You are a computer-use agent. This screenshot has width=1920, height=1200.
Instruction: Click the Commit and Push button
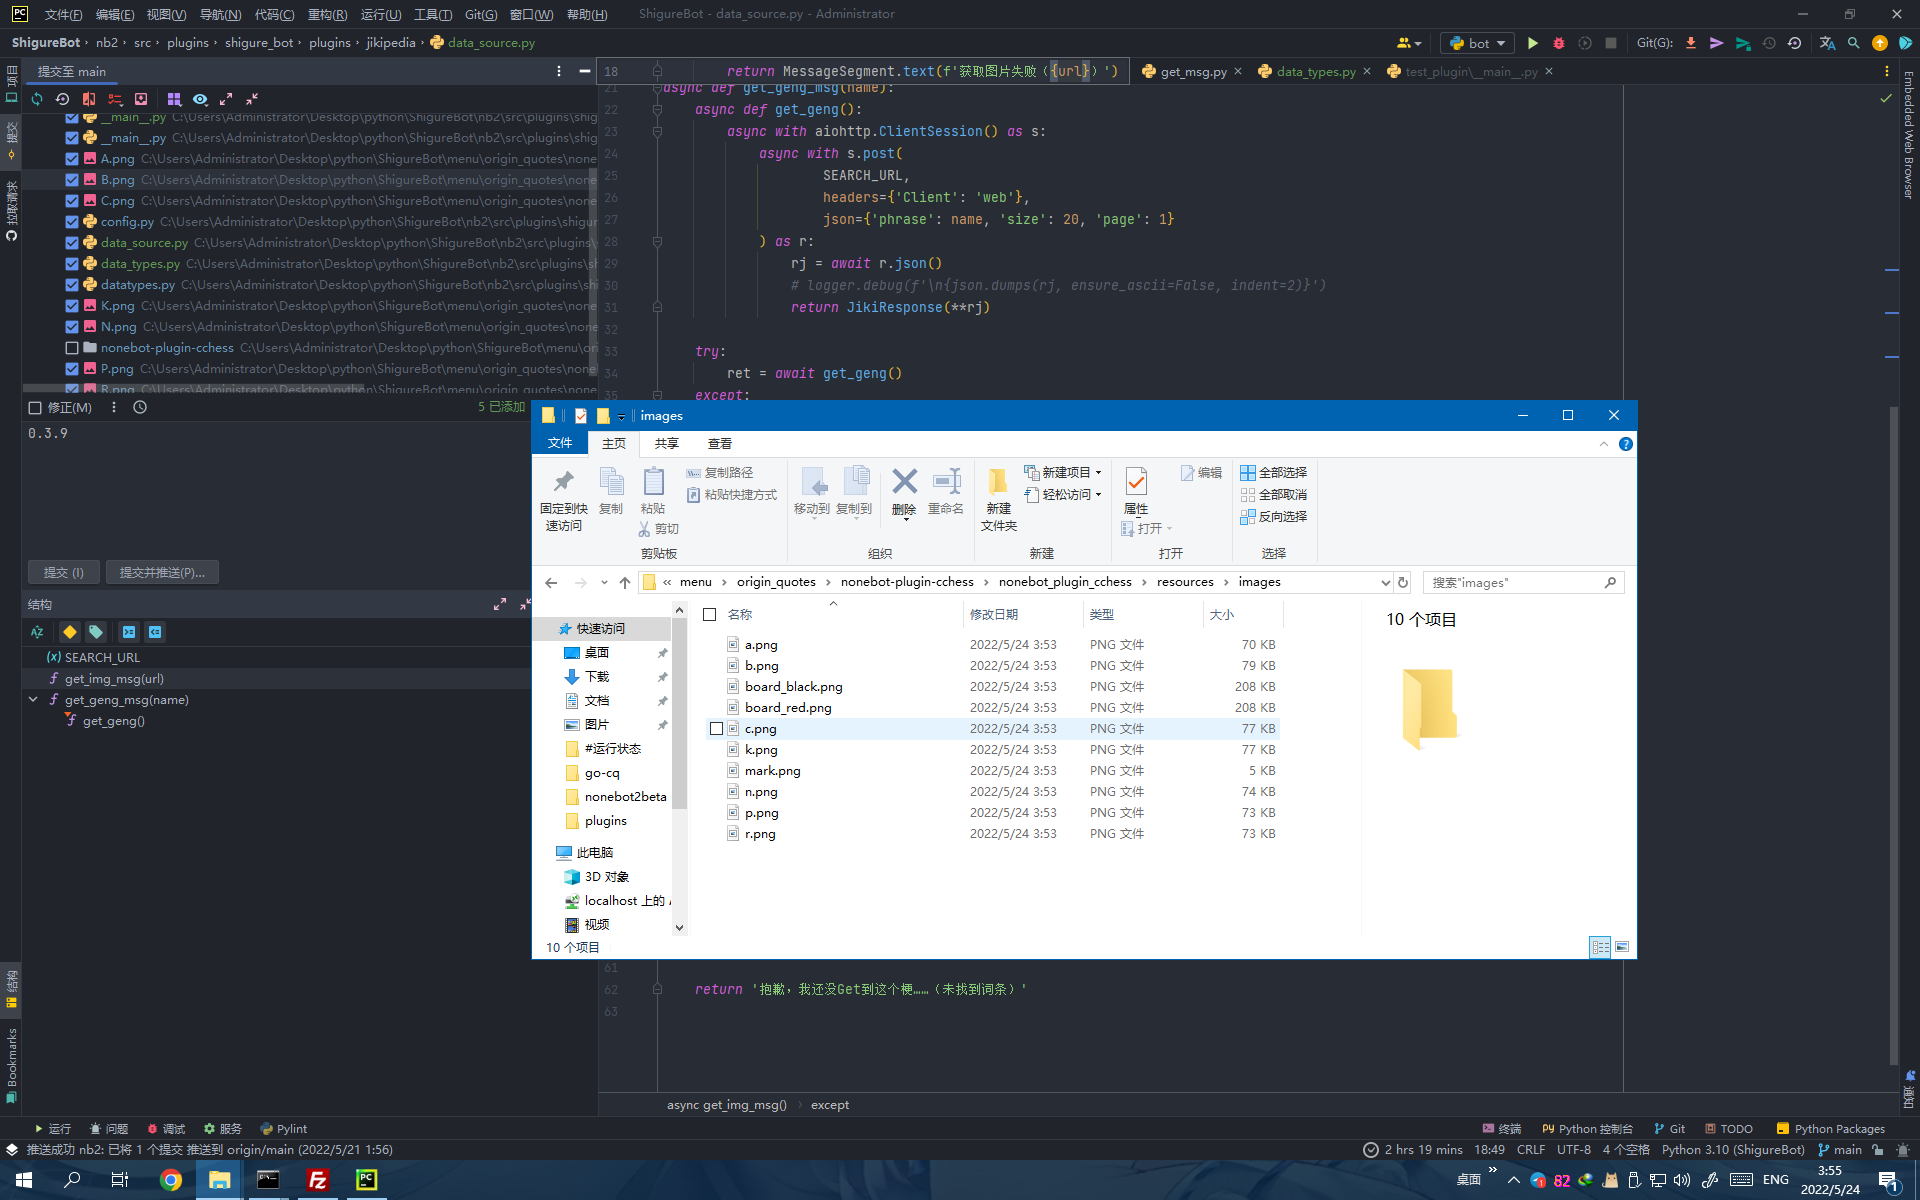click(x=162, y=572)
